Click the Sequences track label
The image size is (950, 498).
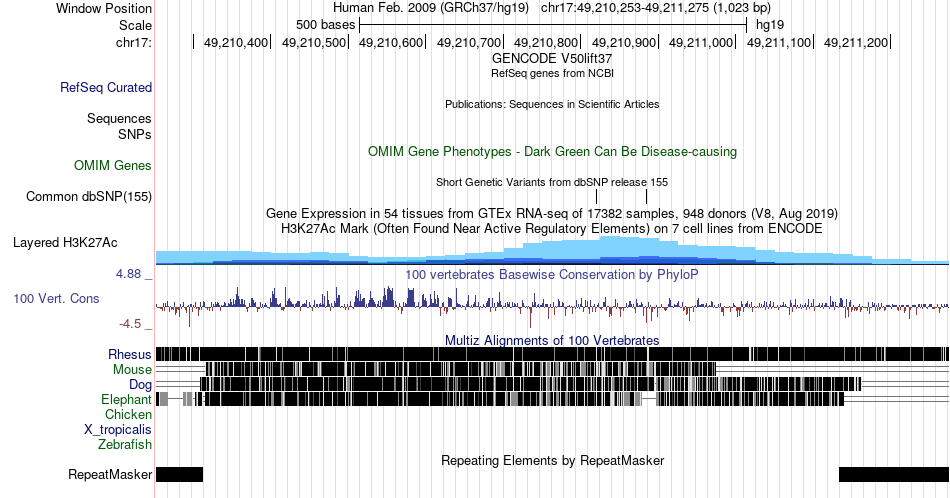tap(119, 118)
